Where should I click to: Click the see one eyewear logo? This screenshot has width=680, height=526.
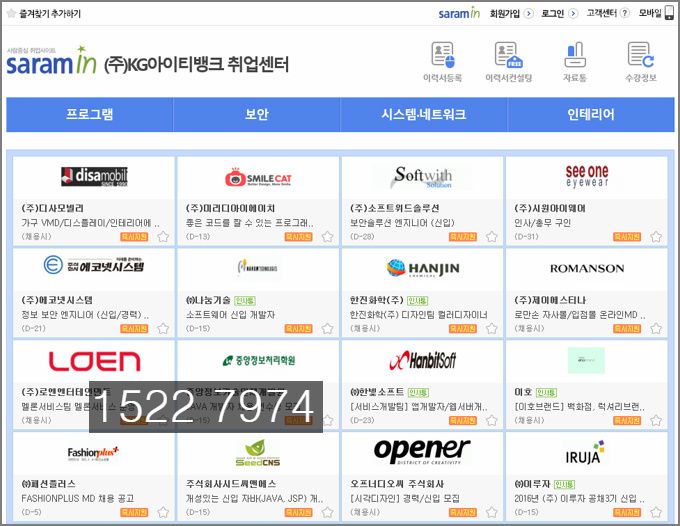[x=587, y=176]
